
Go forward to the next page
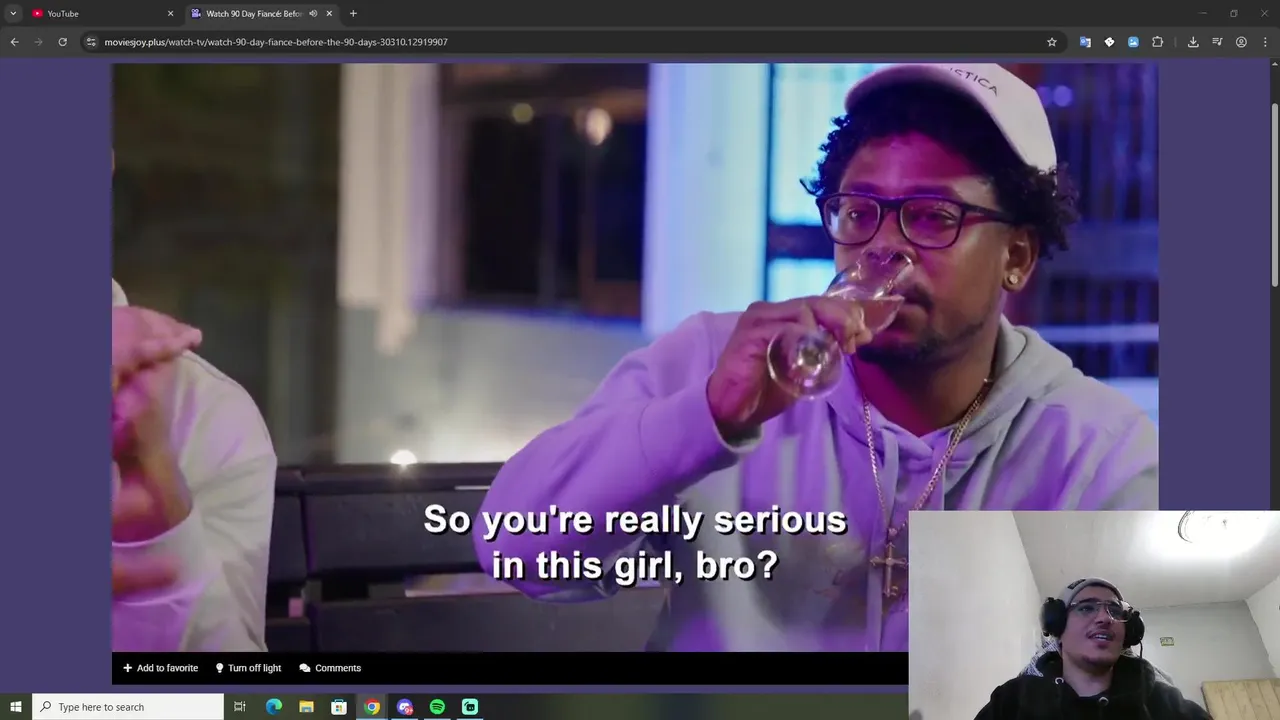[x=38, y=42]
